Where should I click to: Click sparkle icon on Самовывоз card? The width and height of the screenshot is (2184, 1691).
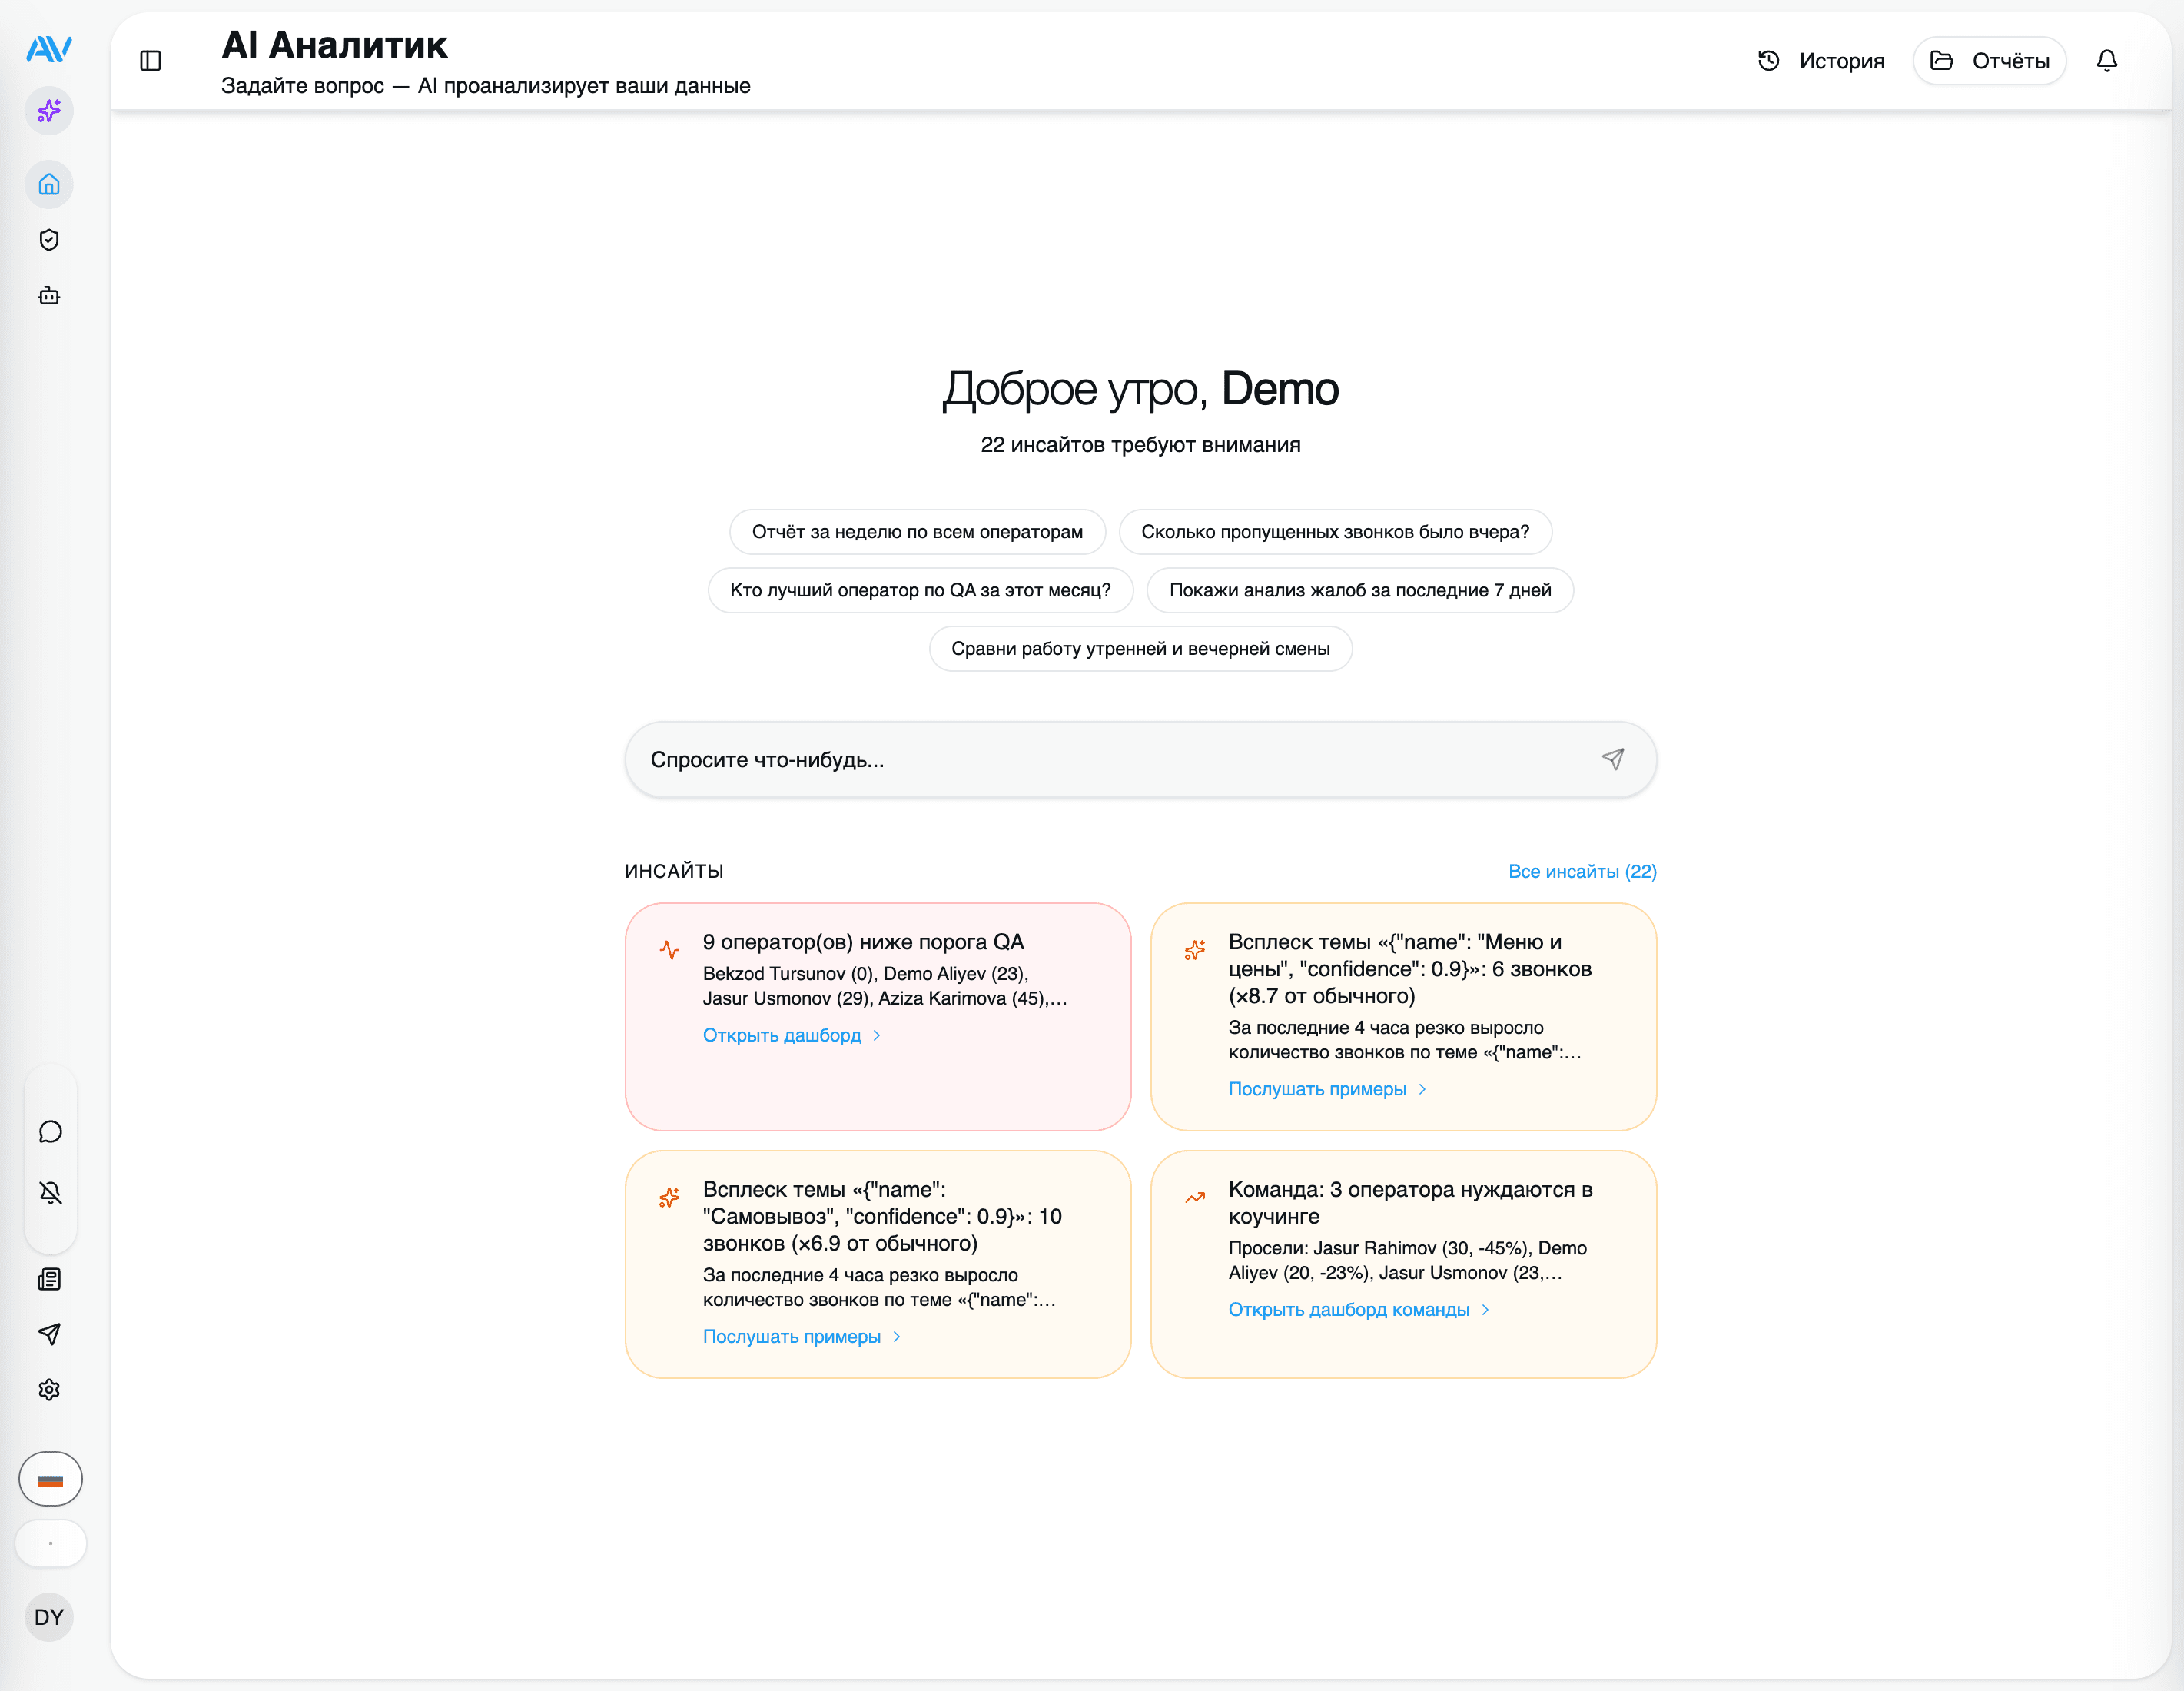point(669,1197)
